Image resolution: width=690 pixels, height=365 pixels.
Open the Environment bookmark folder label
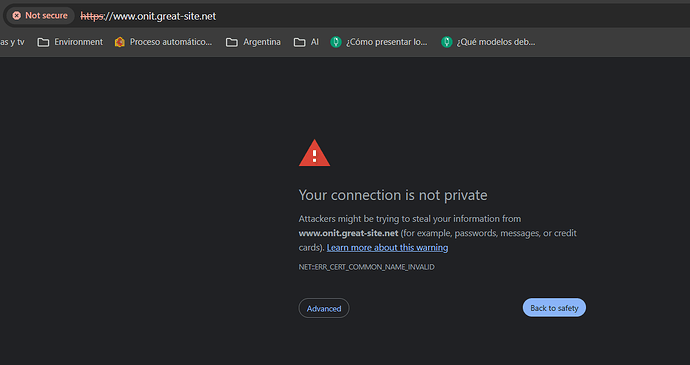point(78,42)
